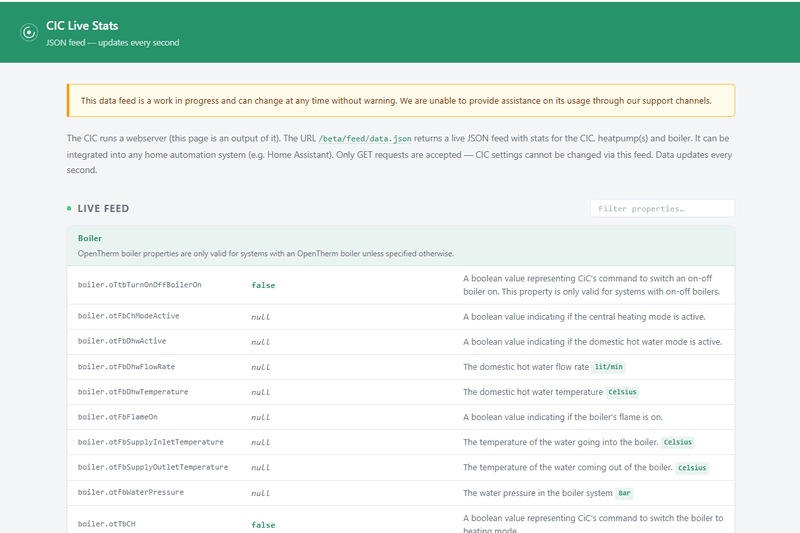Select boiler.otFbSupplyInletTemperature property

coord(151,442)
